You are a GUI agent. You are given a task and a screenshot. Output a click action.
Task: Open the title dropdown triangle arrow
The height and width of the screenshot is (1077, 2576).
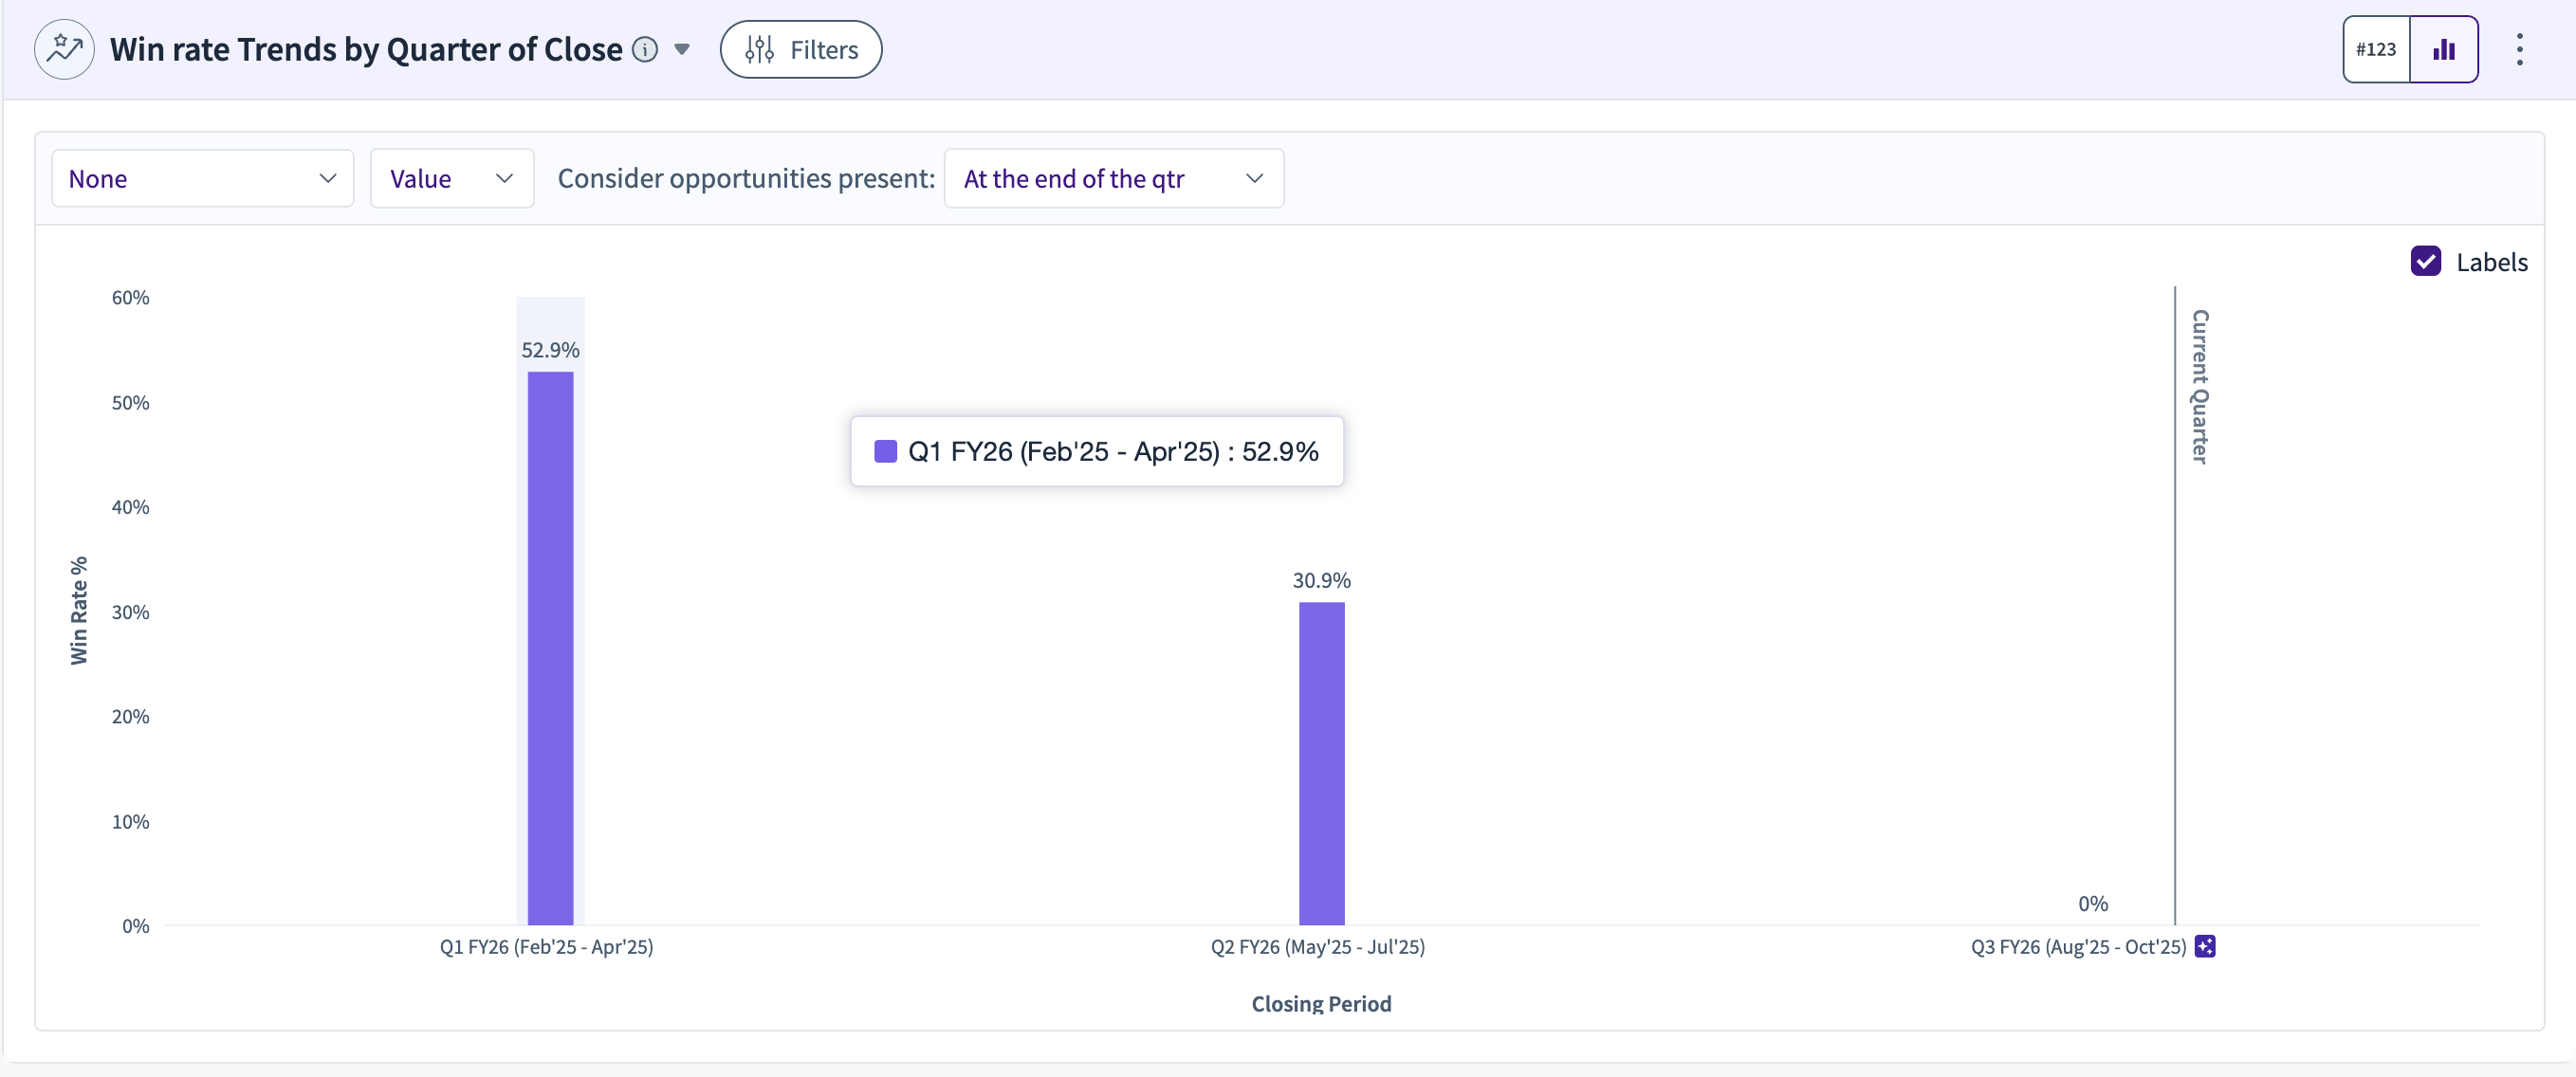tap(682, 49)
